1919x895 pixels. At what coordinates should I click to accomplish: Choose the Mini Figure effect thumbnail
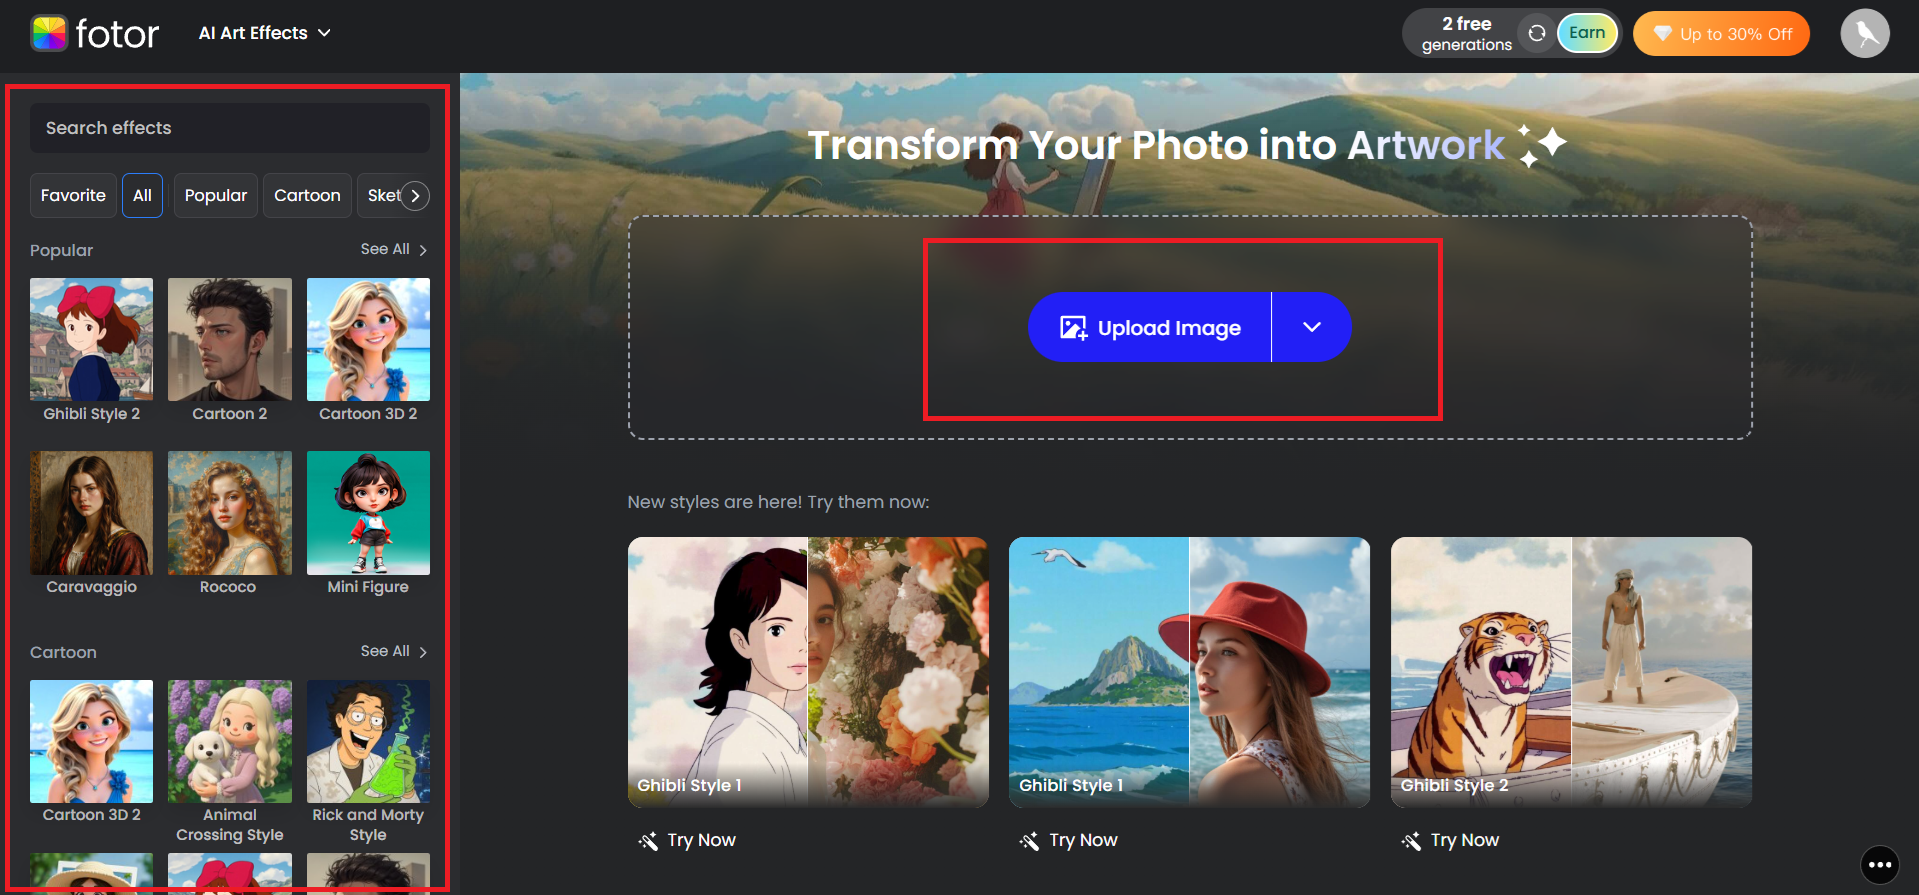[x=368, y=513]
